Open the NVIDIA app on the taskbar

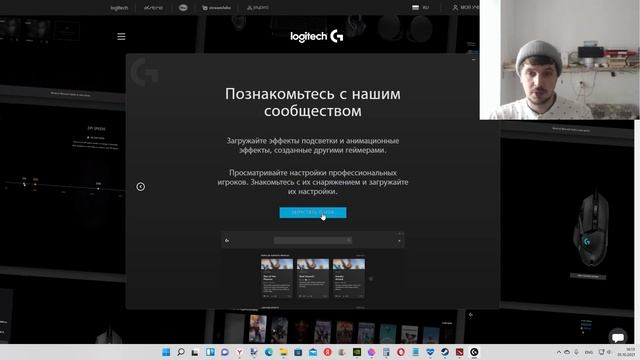click(x=357, y=352)
